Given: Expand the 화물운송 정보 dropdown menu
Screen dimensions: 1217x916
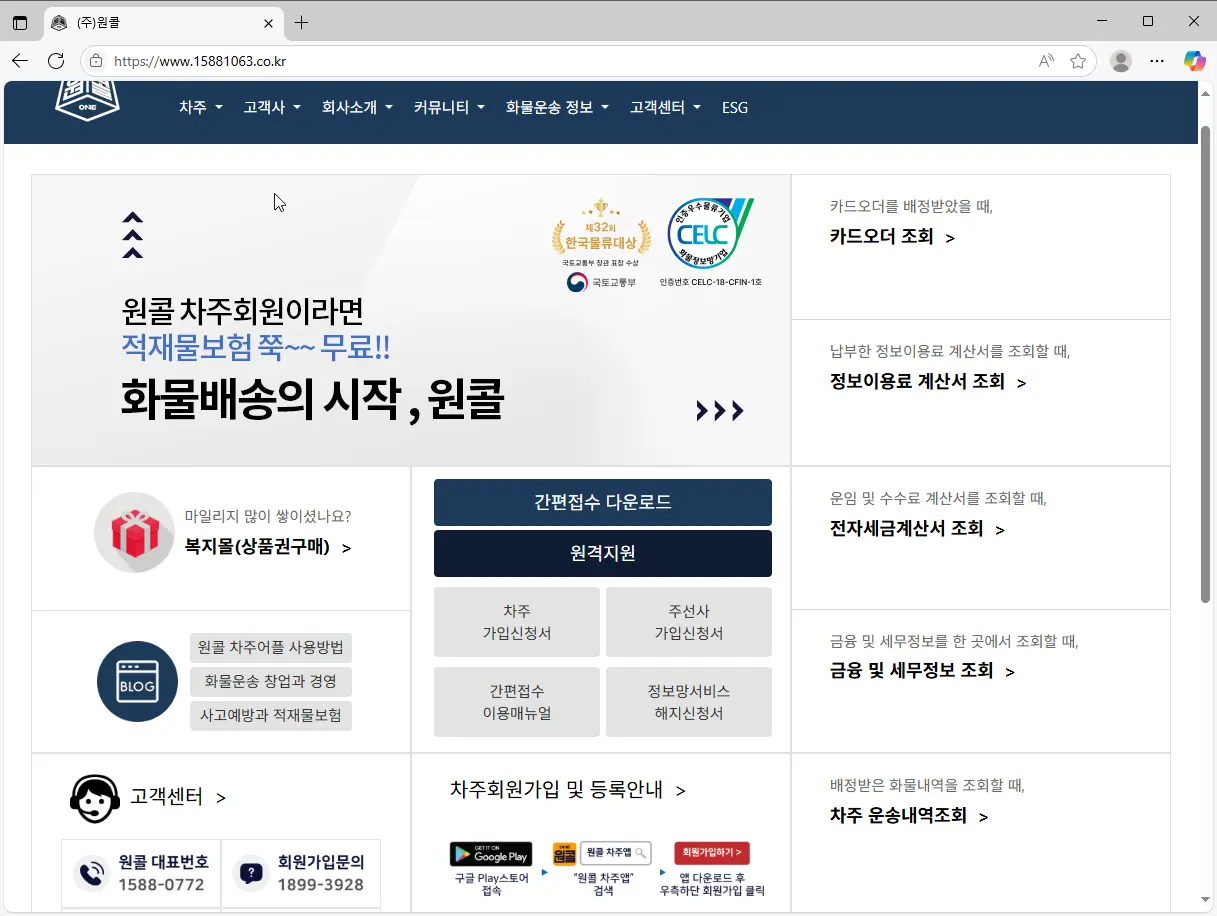Looking at the screenshot, I should [557, 107].
